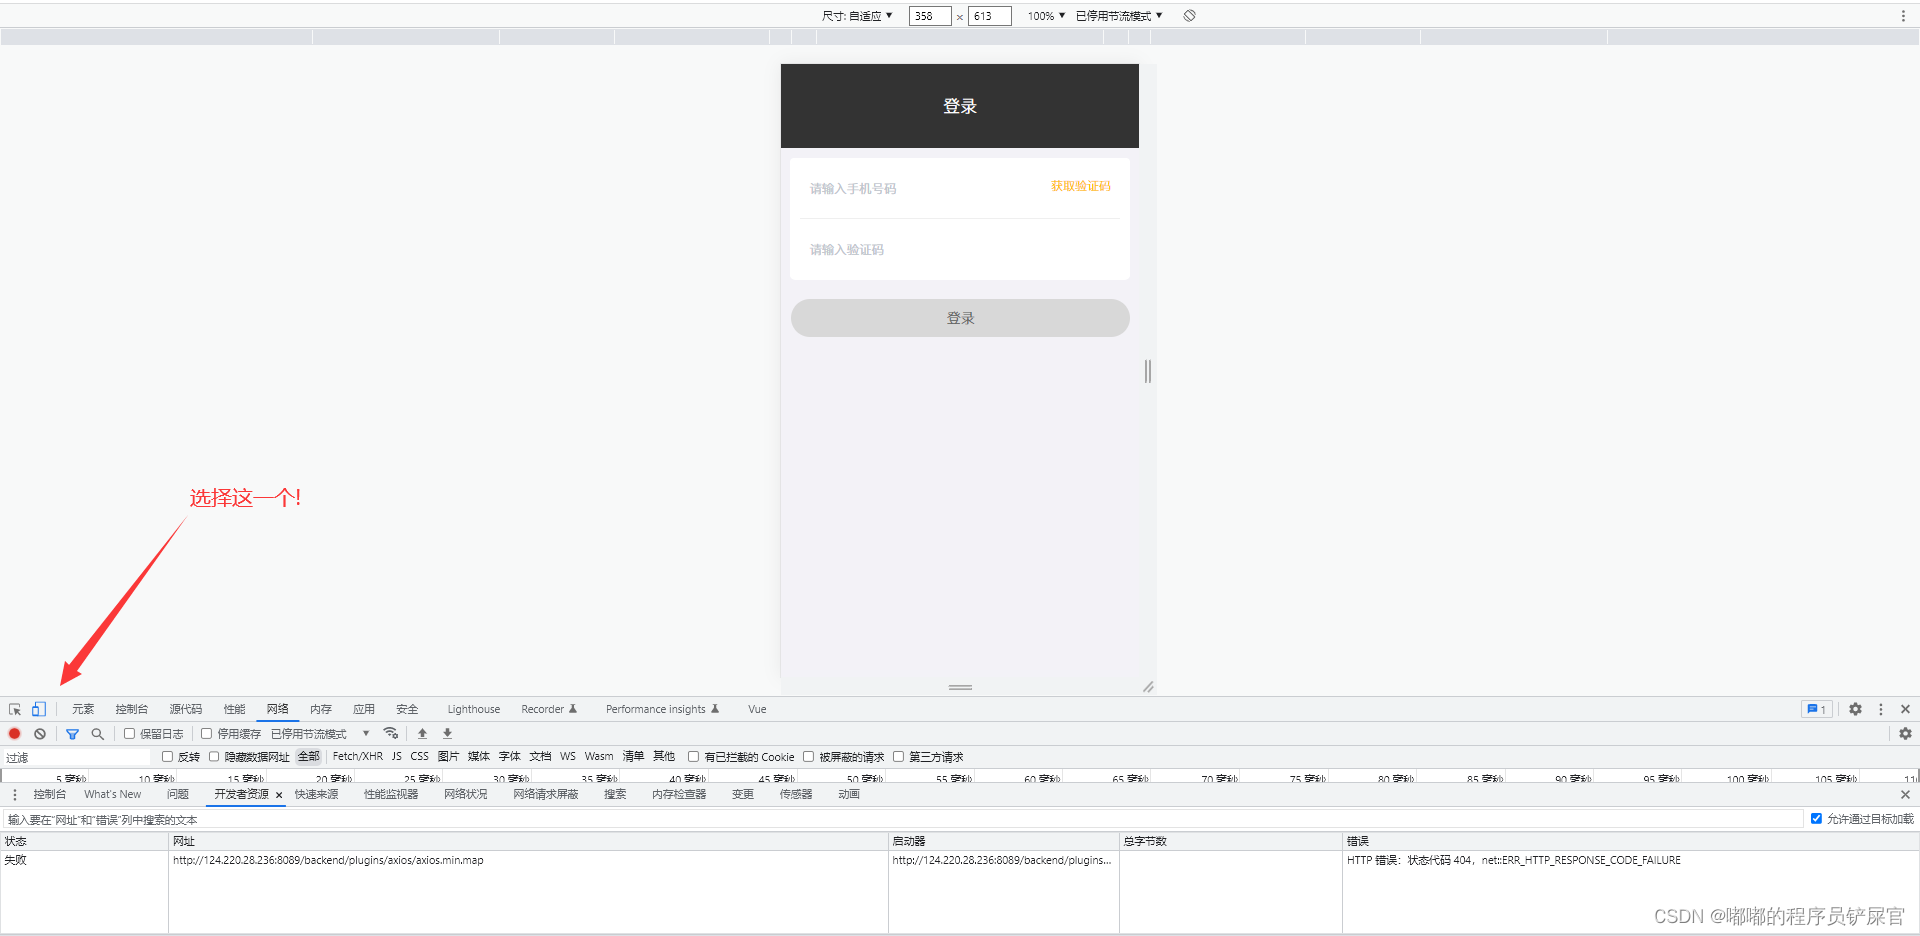Open the 尺寸 自适应 device dropdown
The image size is (1920, 936).
pyautogui.click(x=857, y=16)
